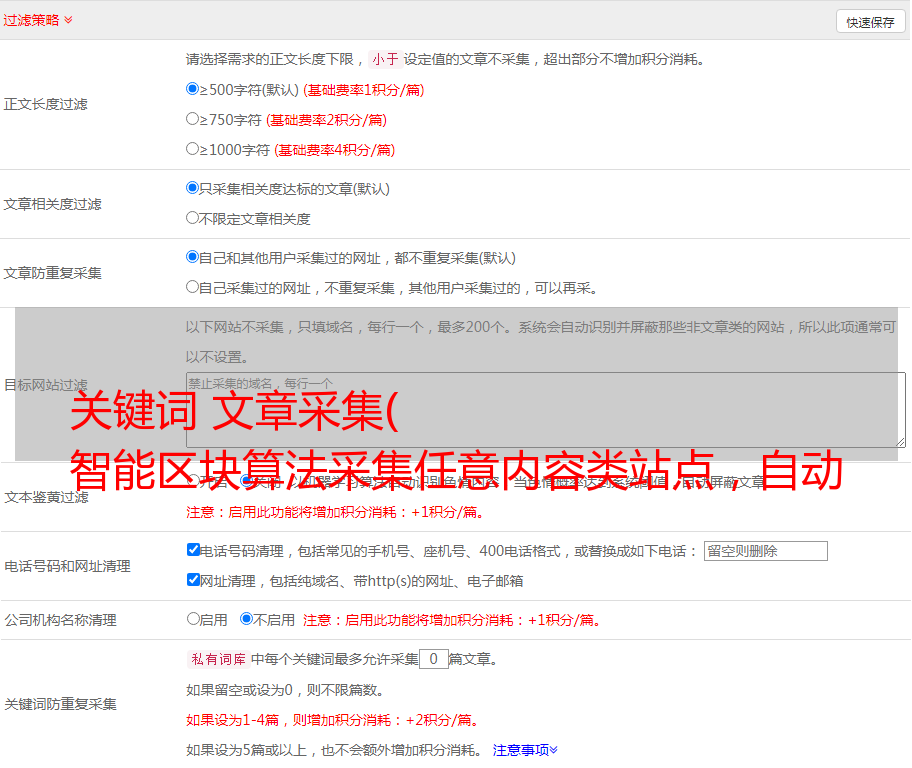
Task: Focus the 禁止采集的域名 textarea
Action: coord(546,410)
